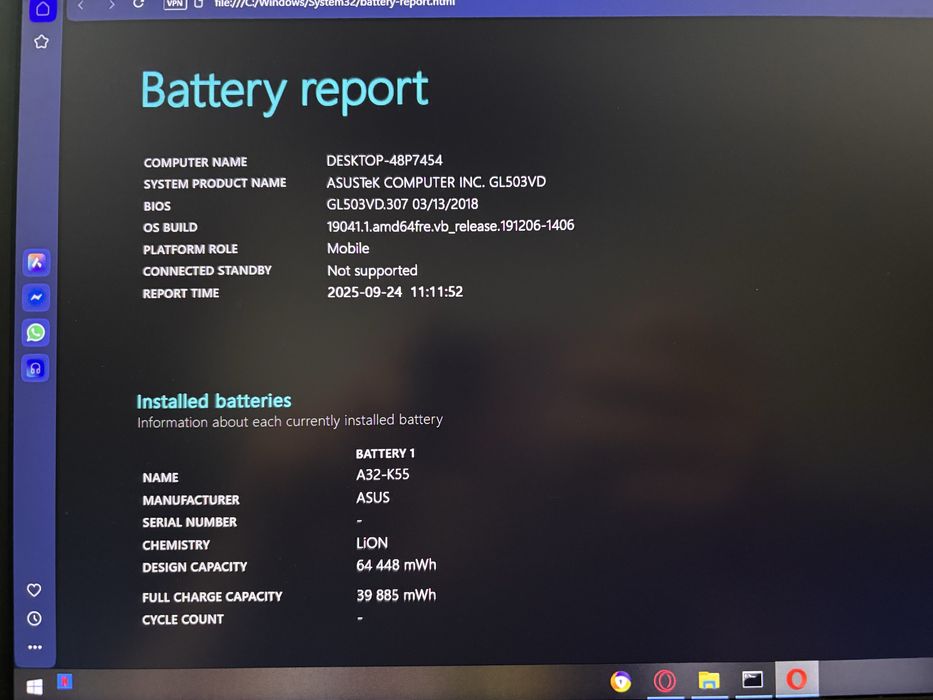This screenshot has height=700, width=933.
Task: Select the OS build value 19041.1.amd64fre
Action: [450, 226]
